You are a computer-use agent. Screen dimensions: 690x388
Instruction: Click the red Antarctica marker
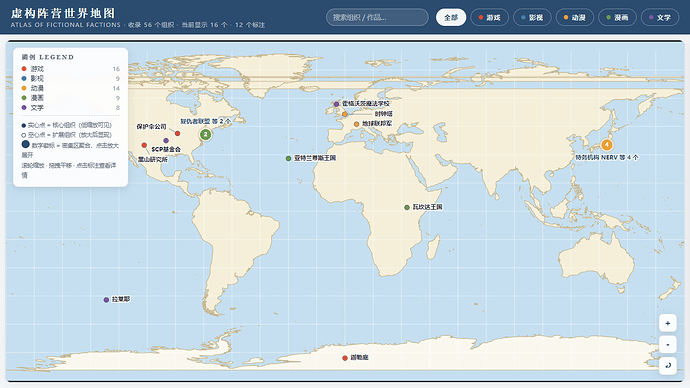coord(345,358)
